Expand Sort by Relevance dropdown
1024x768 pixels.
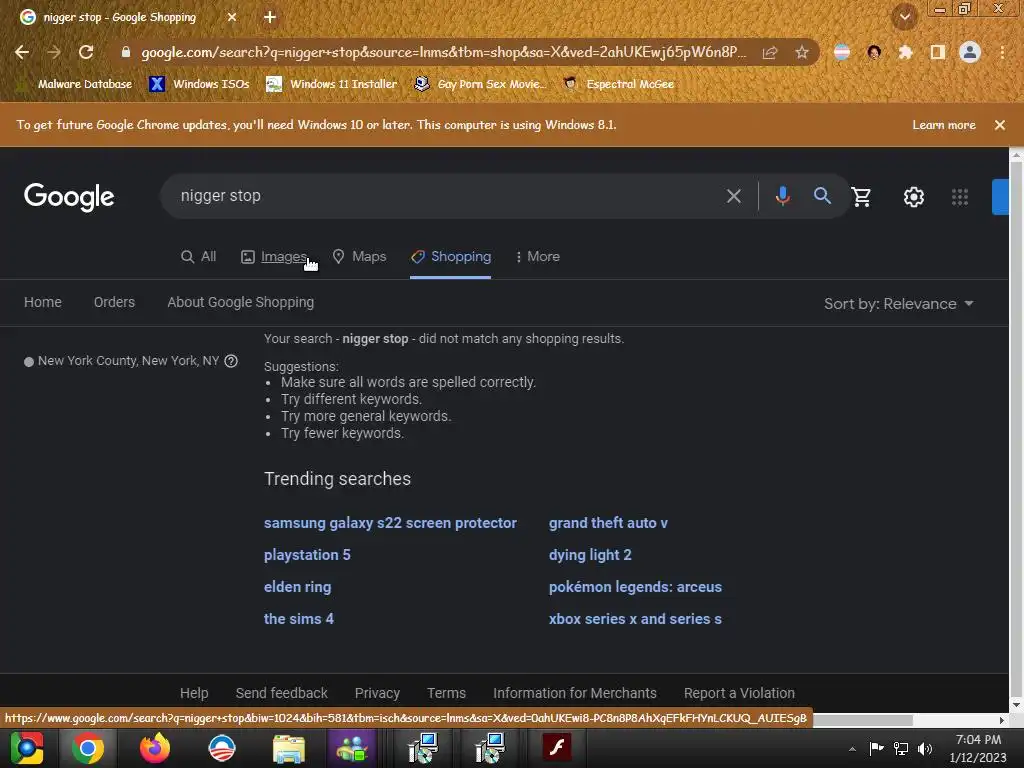click(x=899, y=304)
